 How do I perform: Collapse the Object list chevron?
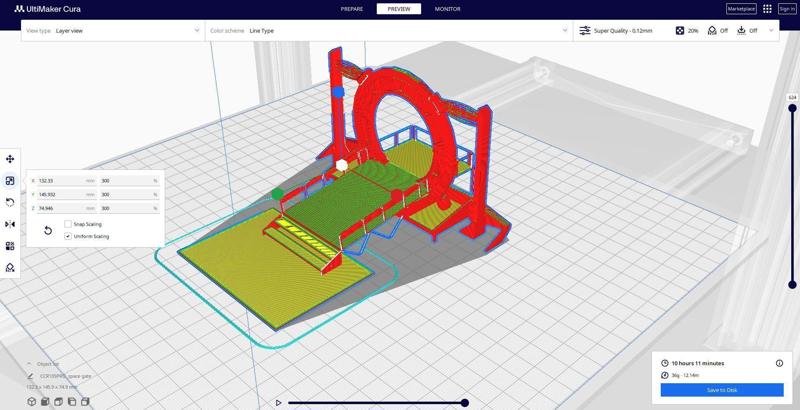tap(29, 364)
